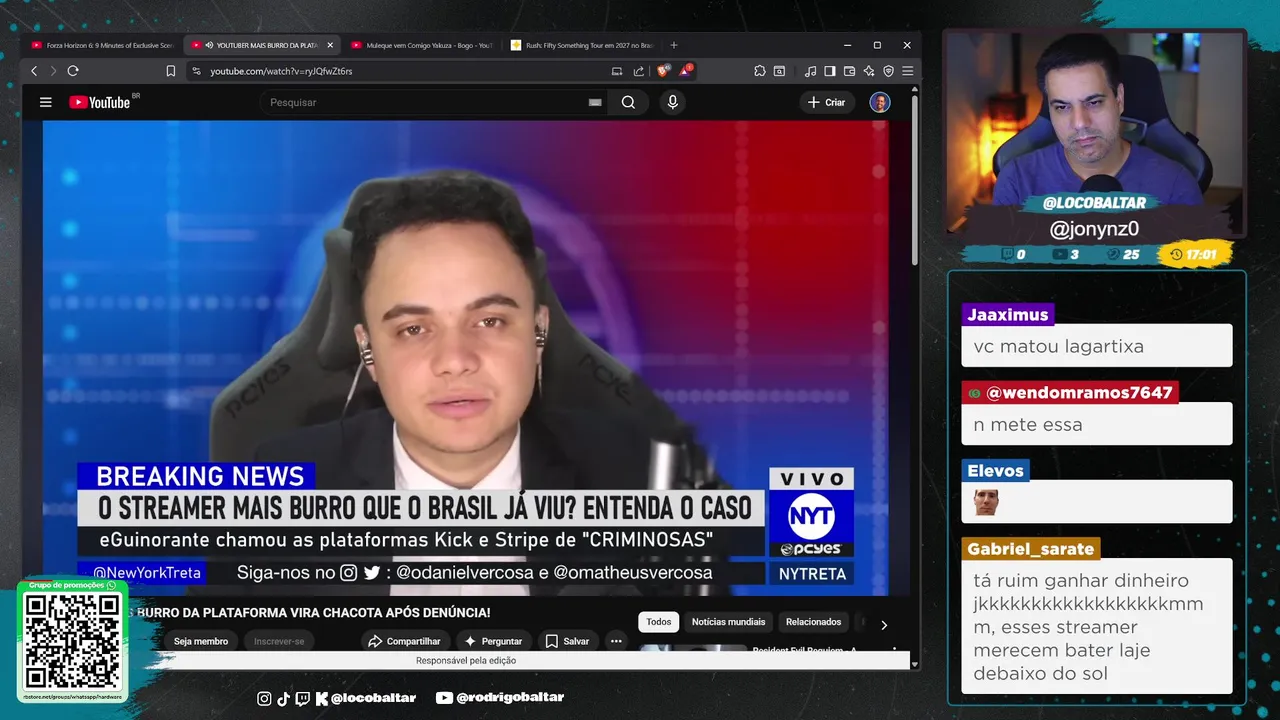Image resolution: width=1280 pixels, height=720 pixels.
Task: Open the Leo AI sparkle icon
Action: (x=869, y=71)
